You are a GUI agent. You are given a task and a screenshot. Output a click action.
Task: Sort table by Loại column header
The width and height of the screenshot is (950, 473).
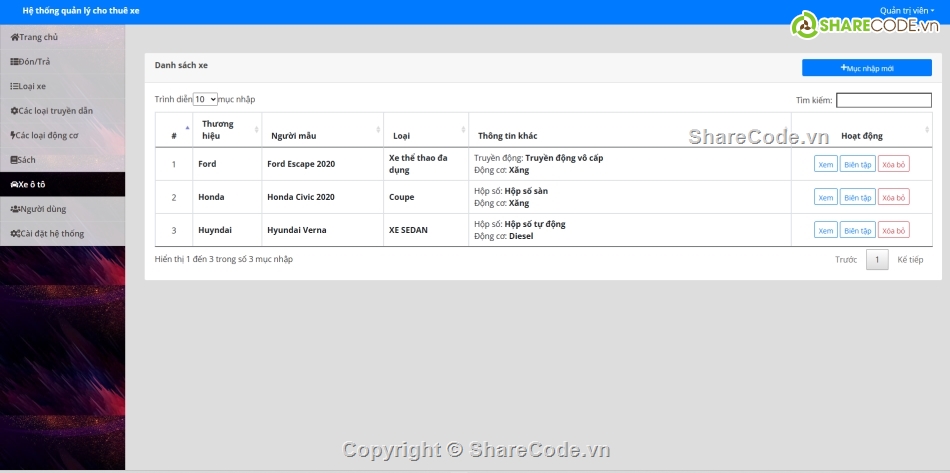[x=424, y=136]
